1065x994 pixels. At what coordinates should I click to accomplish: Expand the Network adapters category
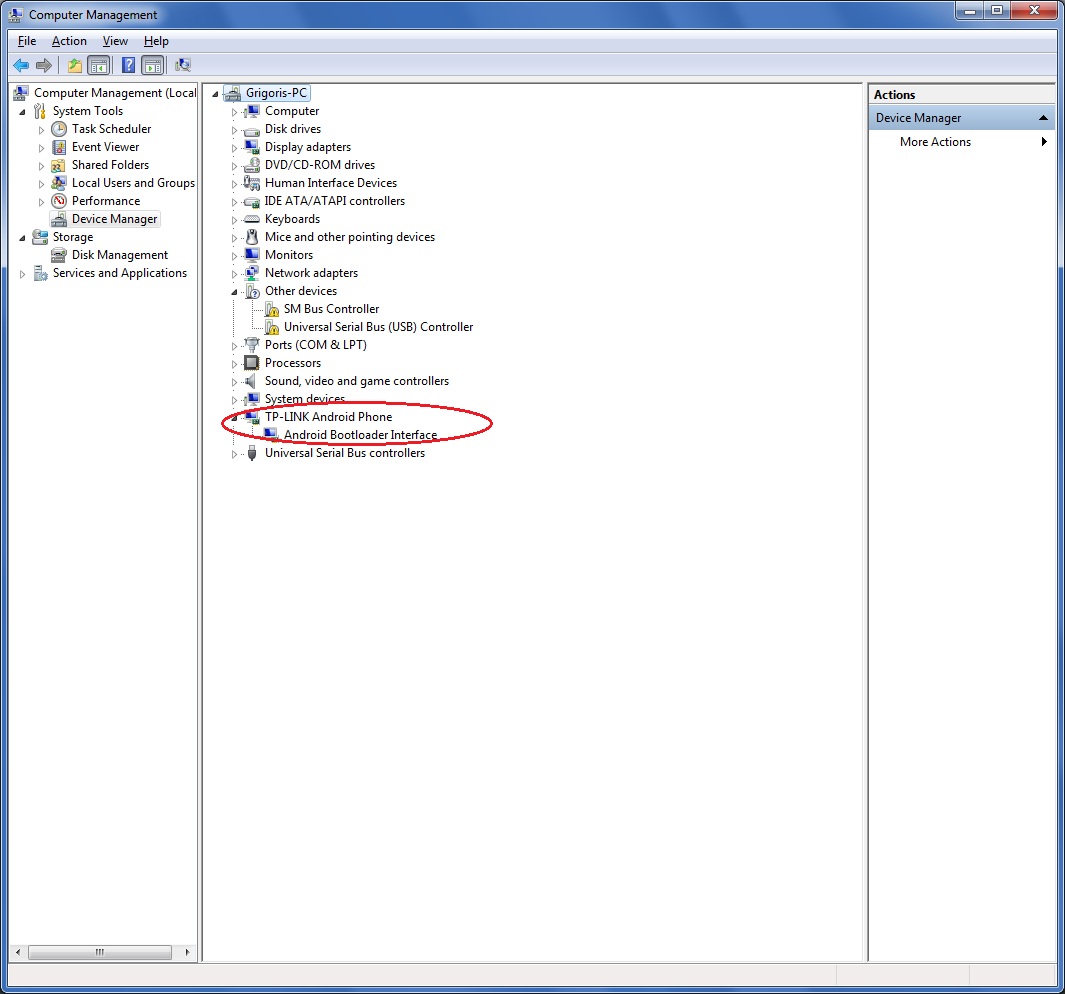(235, 274)
